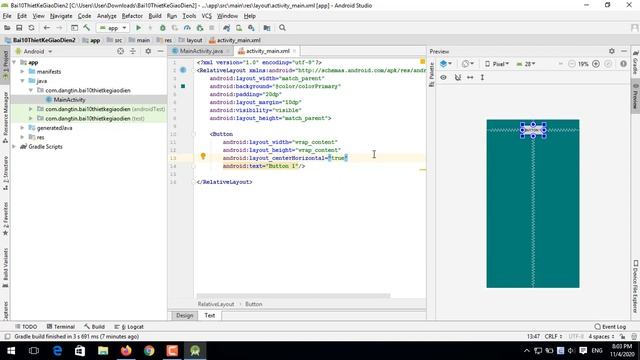Click the layout breadcrumb in navigation bar

(x=191, y=40)
